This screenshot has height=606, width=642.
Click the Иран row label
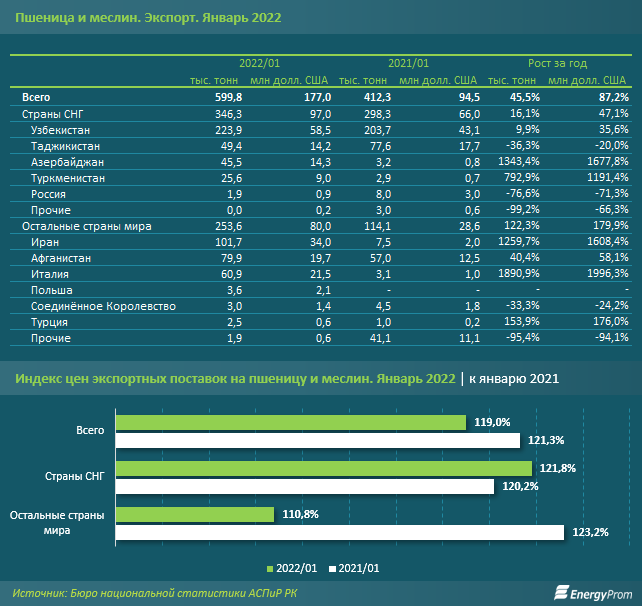pos(45,242)
